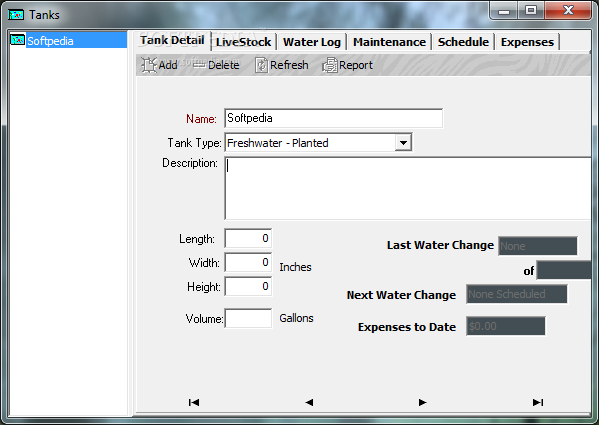Click the Volume input field
Screen dimensions: 599x425
[248, 318]
